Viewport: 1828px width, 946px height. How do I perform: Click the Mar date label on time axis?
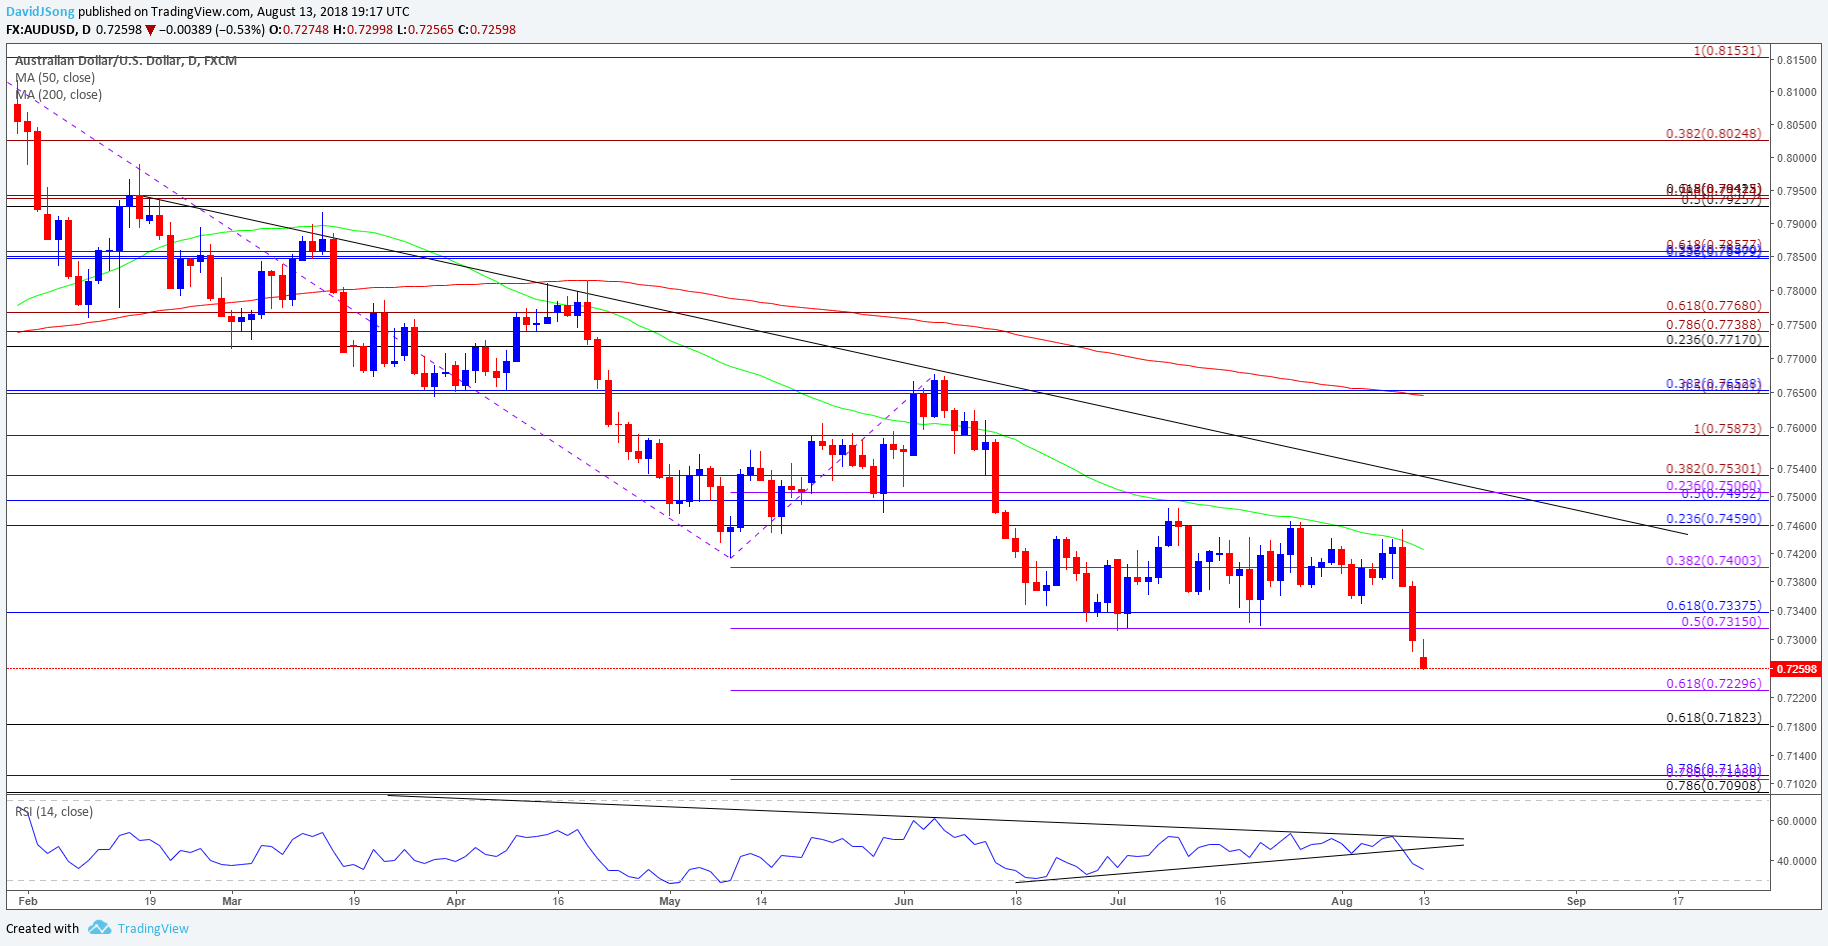point(232,901)
